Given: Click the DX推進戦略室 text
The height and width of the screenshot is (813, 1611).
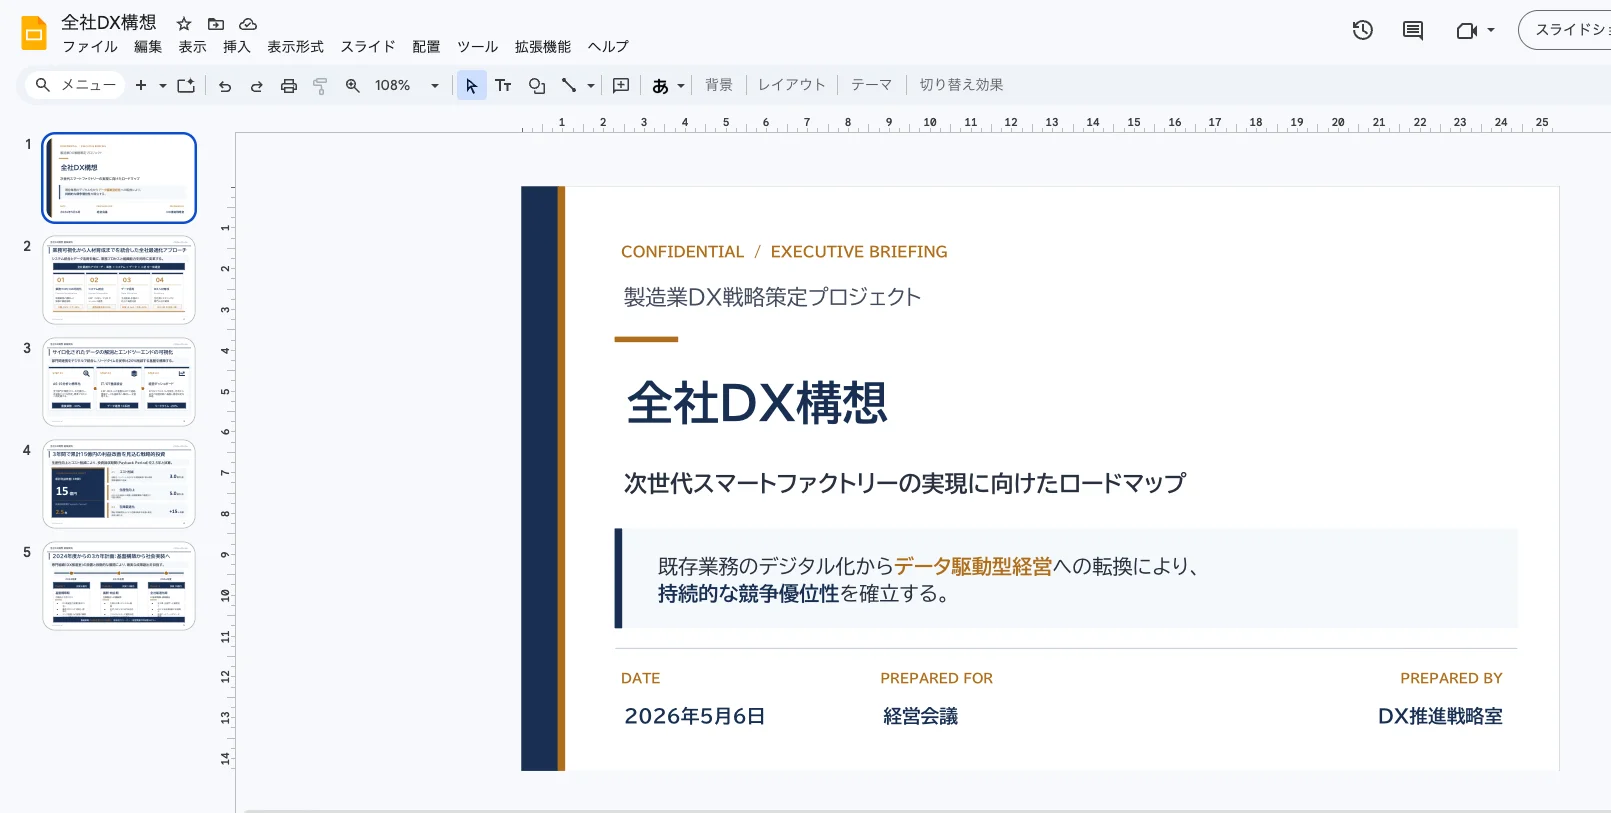Looking at the screenshot, I should 1440,716.
